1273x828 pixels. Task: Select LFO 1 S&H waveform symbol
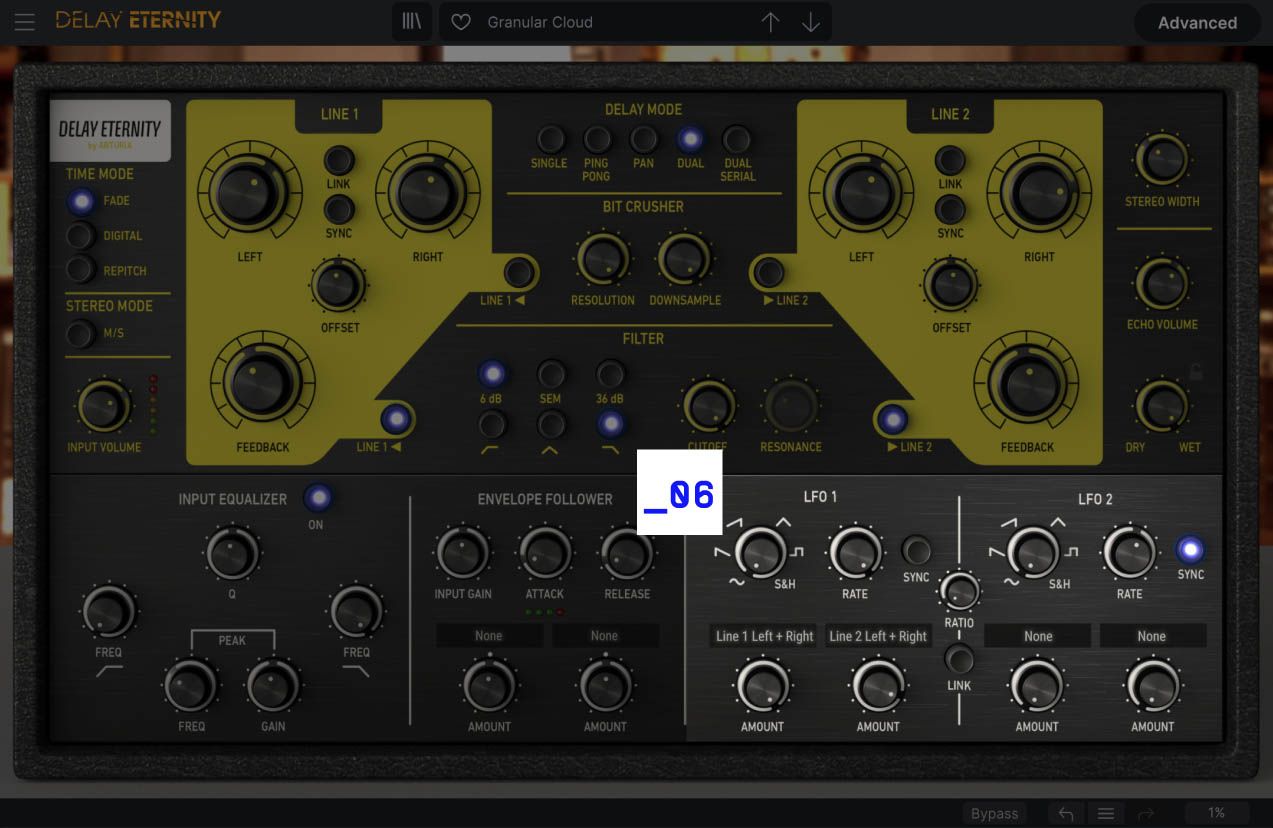pyautogui.click(x=785, y=584)
